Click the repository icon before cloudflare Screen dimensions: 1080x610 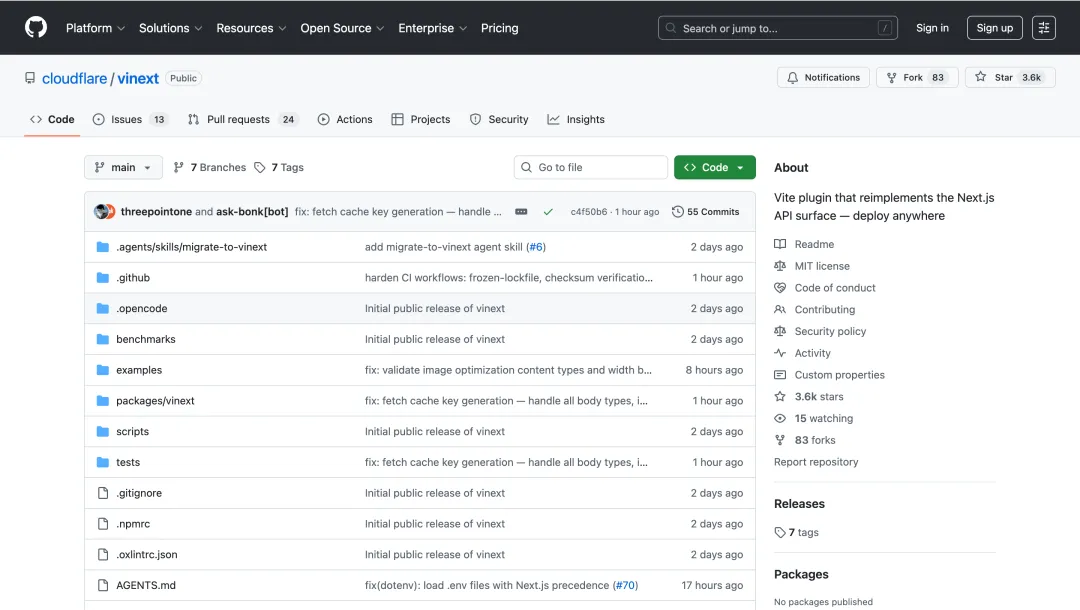tap(30, 78)
